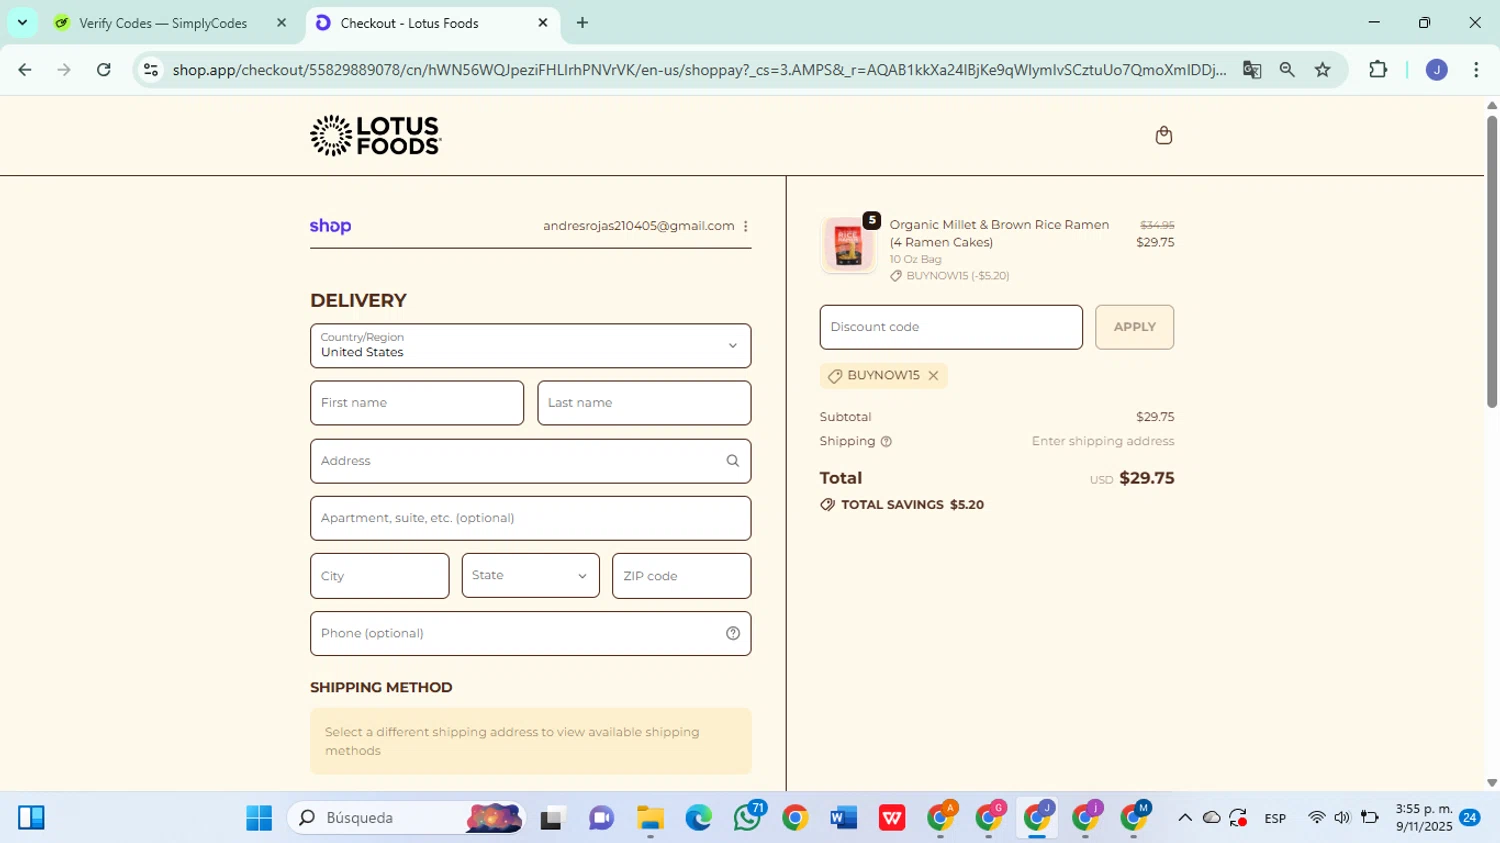Open WPS Office from the taskbar

(x=892, y=818)
